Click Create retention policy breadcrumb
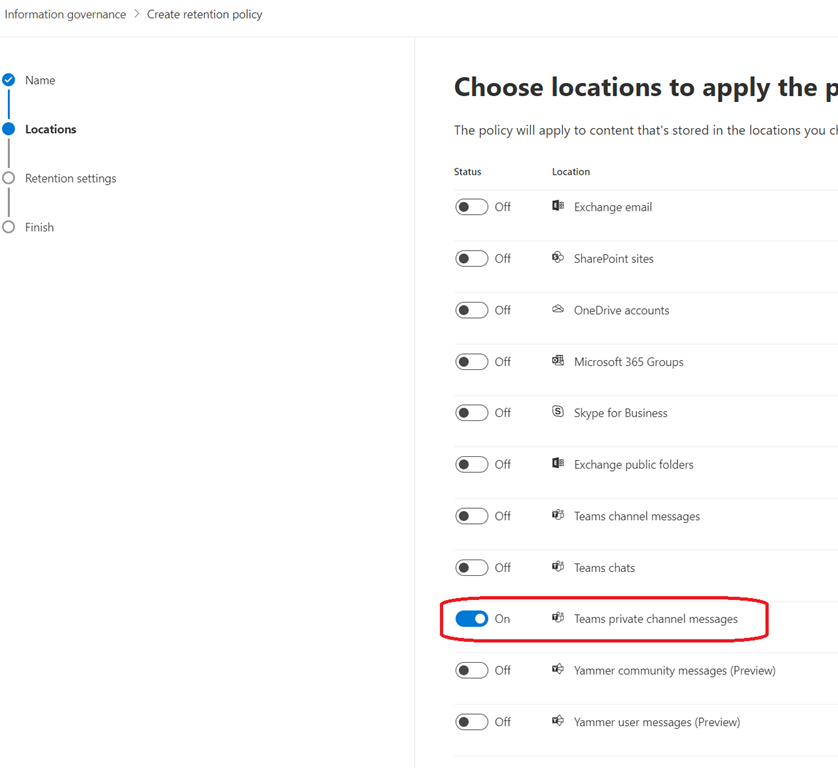Screen dimensions: 838x768 pyautogui.click(x=204, y=15)
